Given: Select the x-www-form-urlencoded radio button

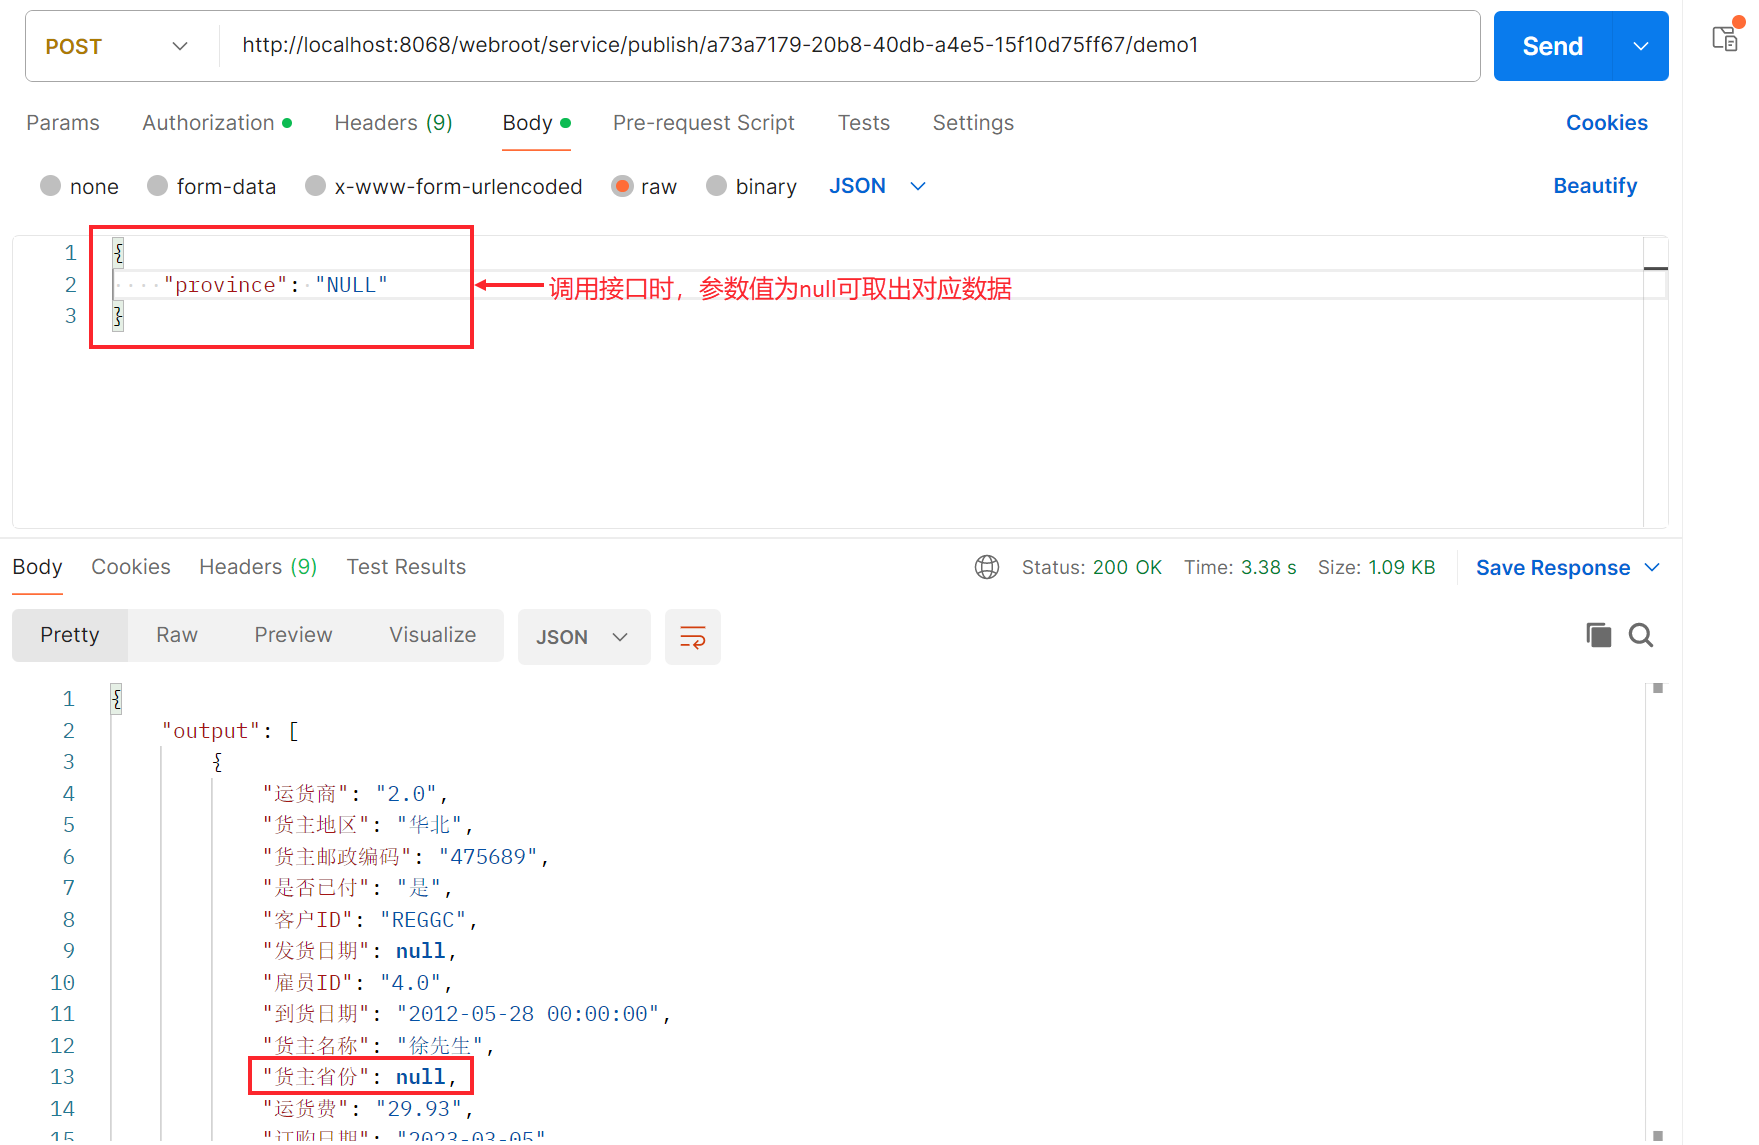Looking at the screenshot, I should (x=315, y=186).
